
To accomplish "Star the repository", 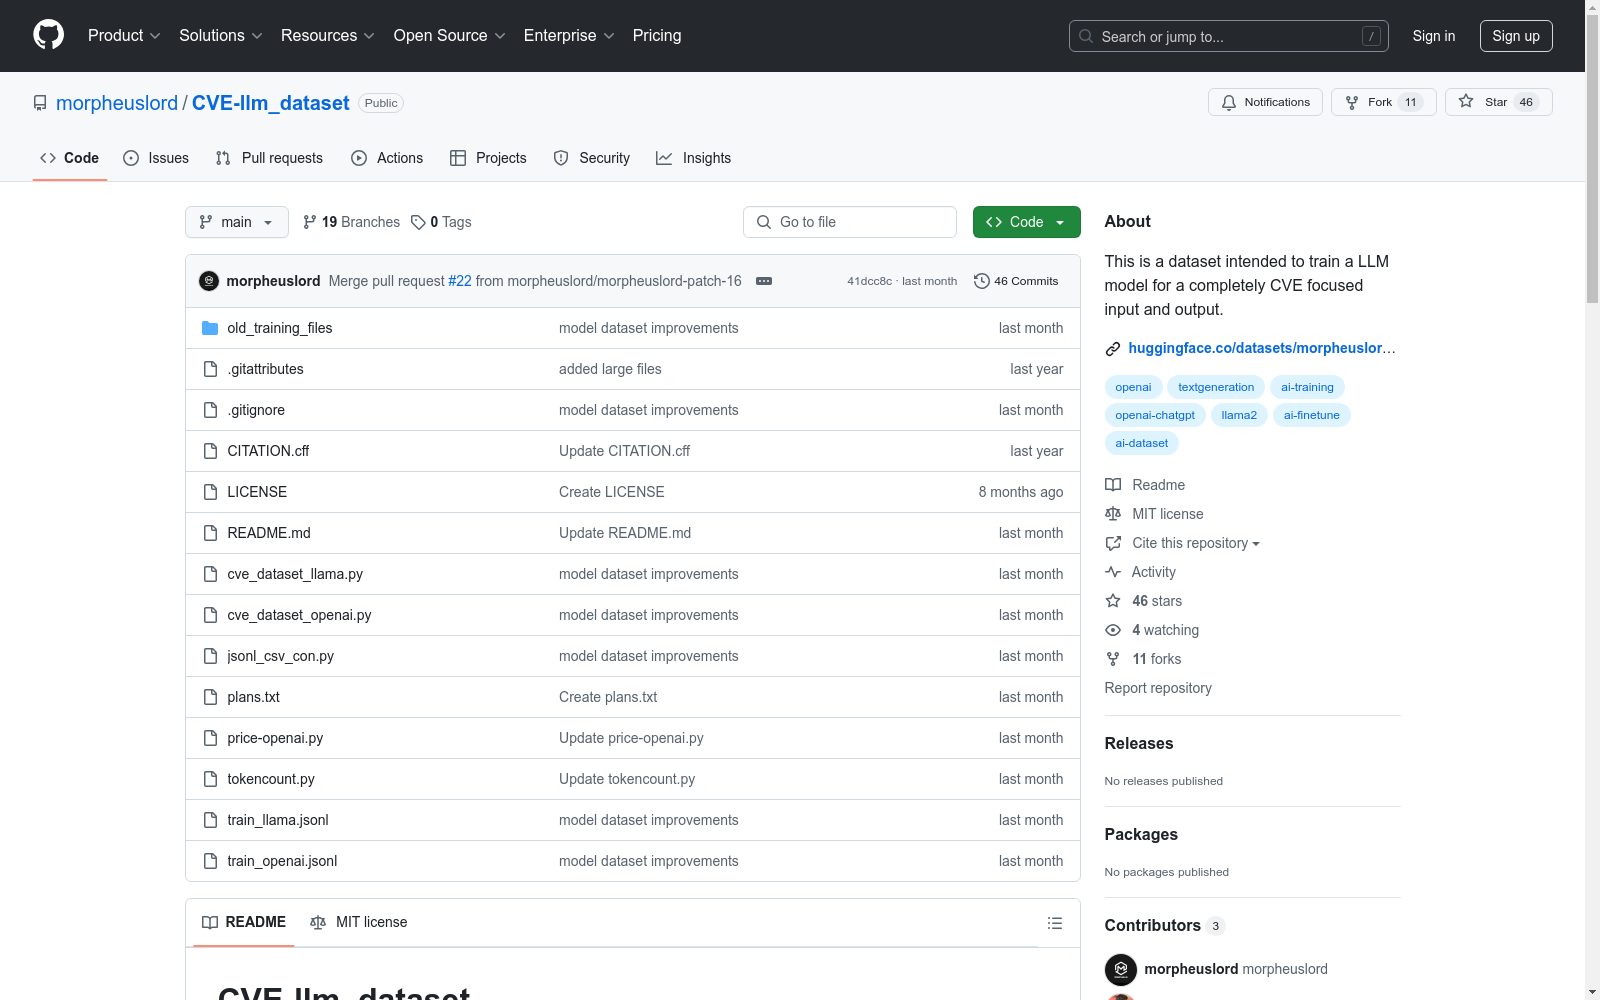I will click(1499, 102).
